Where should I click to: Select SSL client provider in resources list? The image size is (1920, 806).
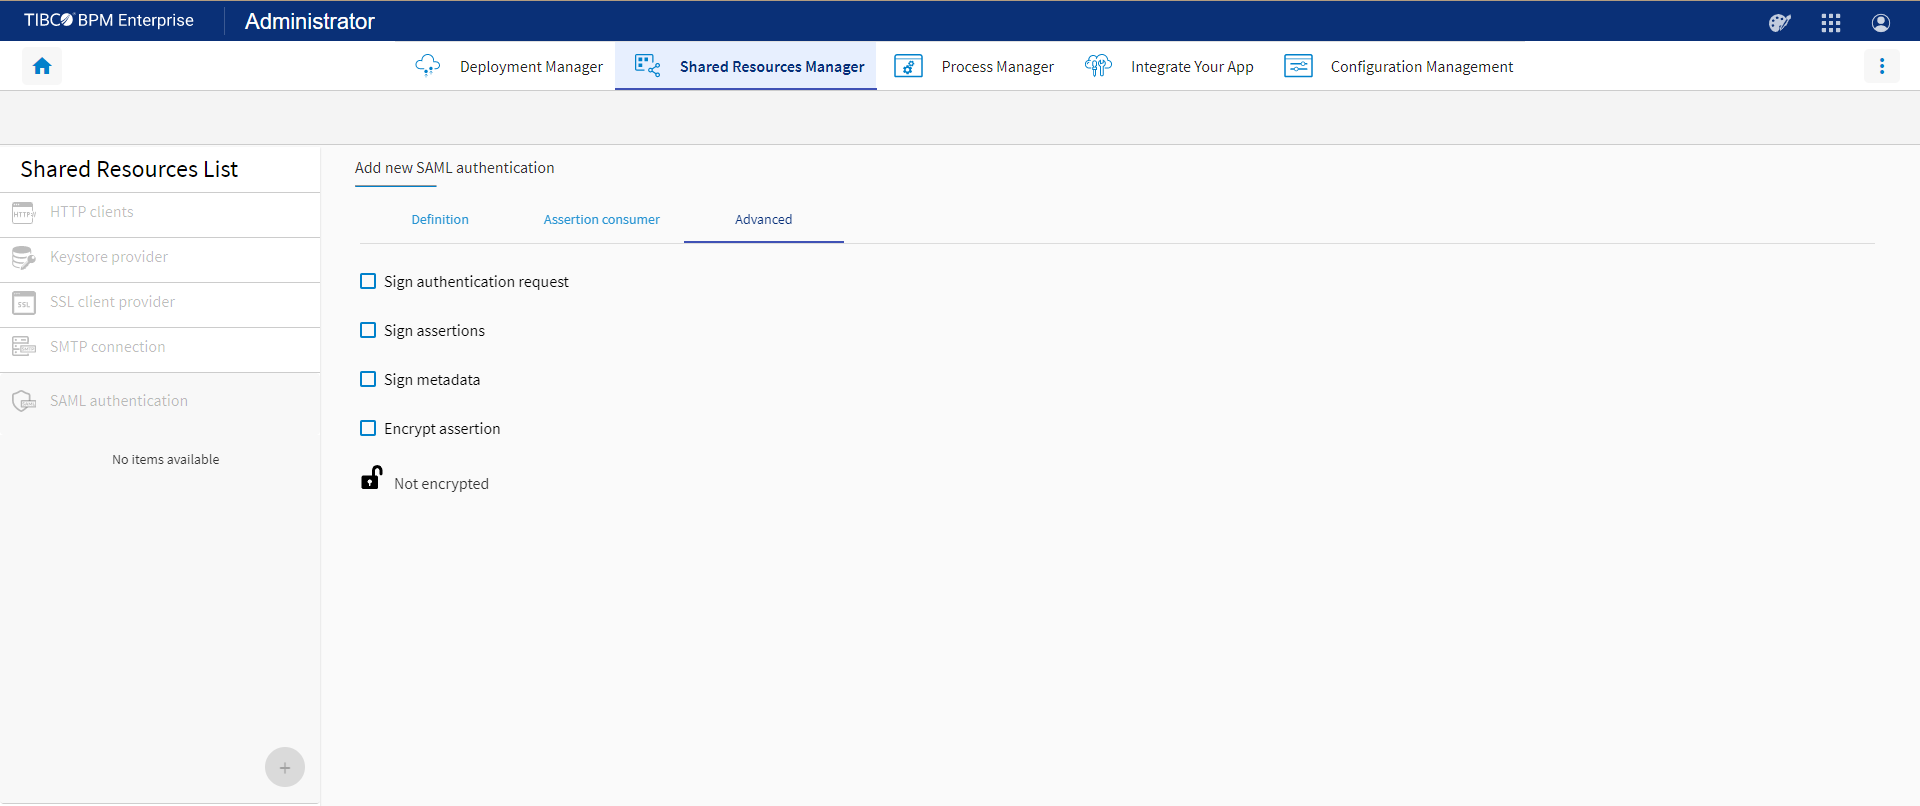(x=160, y=303)
